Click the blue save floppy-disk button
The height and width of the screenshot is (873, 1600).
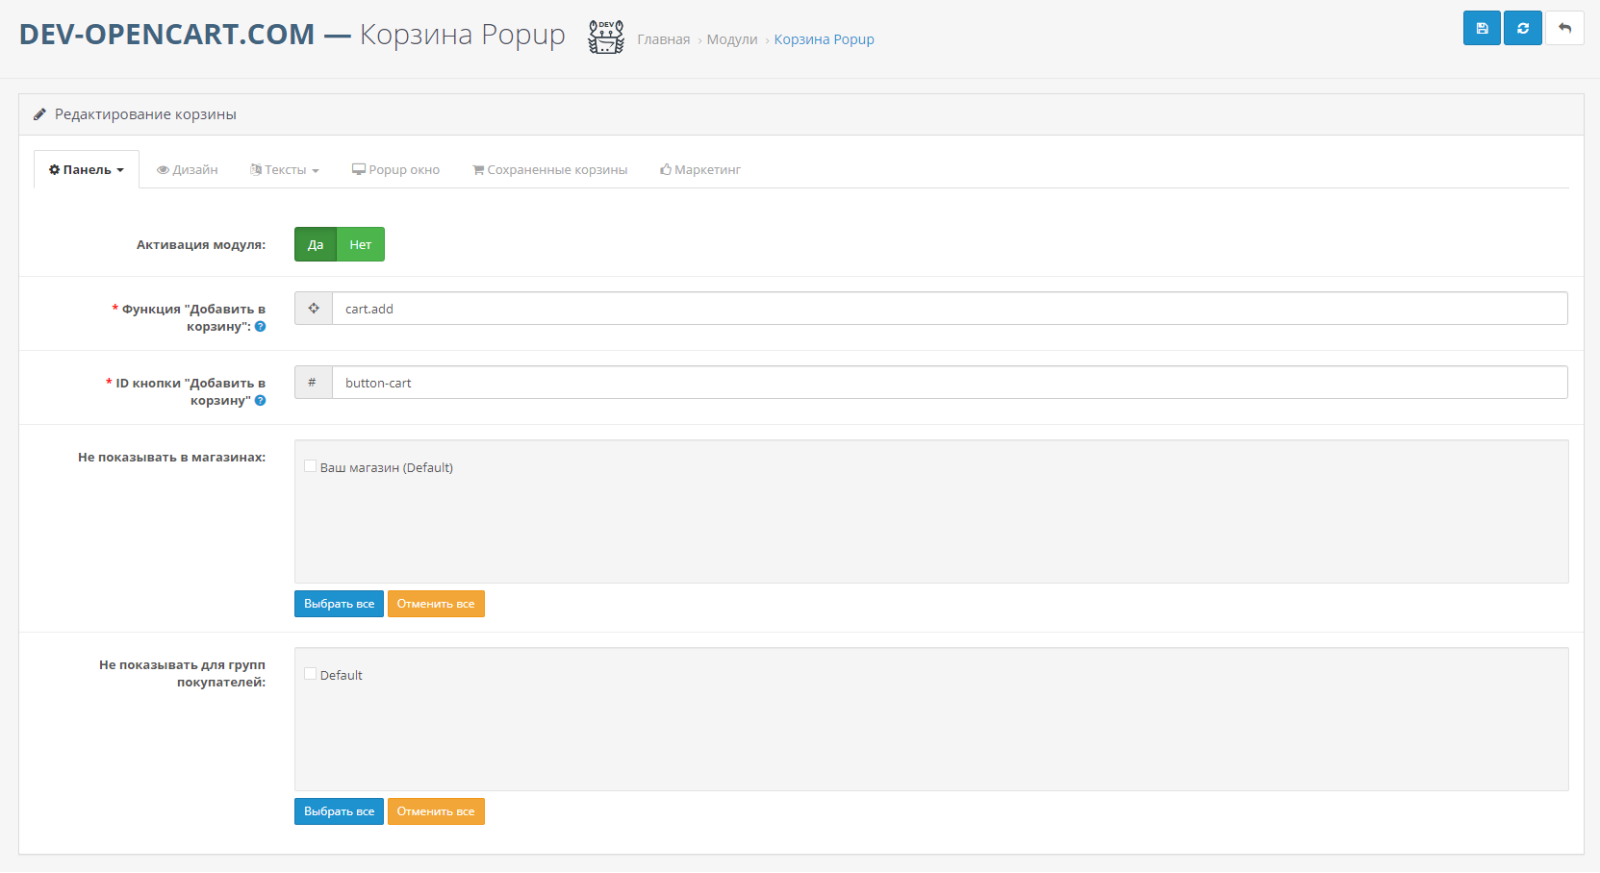coord(1481,28)
